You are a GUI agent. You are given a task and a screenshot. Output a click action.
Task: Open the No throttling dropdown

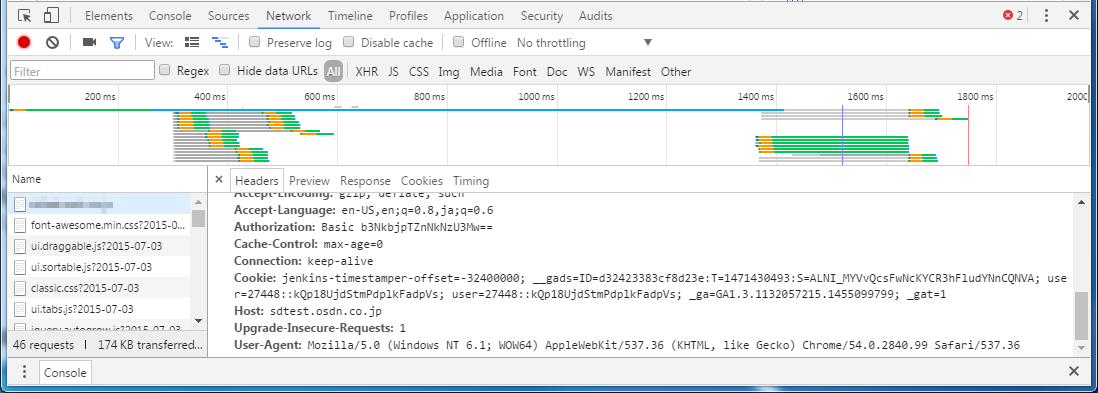(585, 43)
